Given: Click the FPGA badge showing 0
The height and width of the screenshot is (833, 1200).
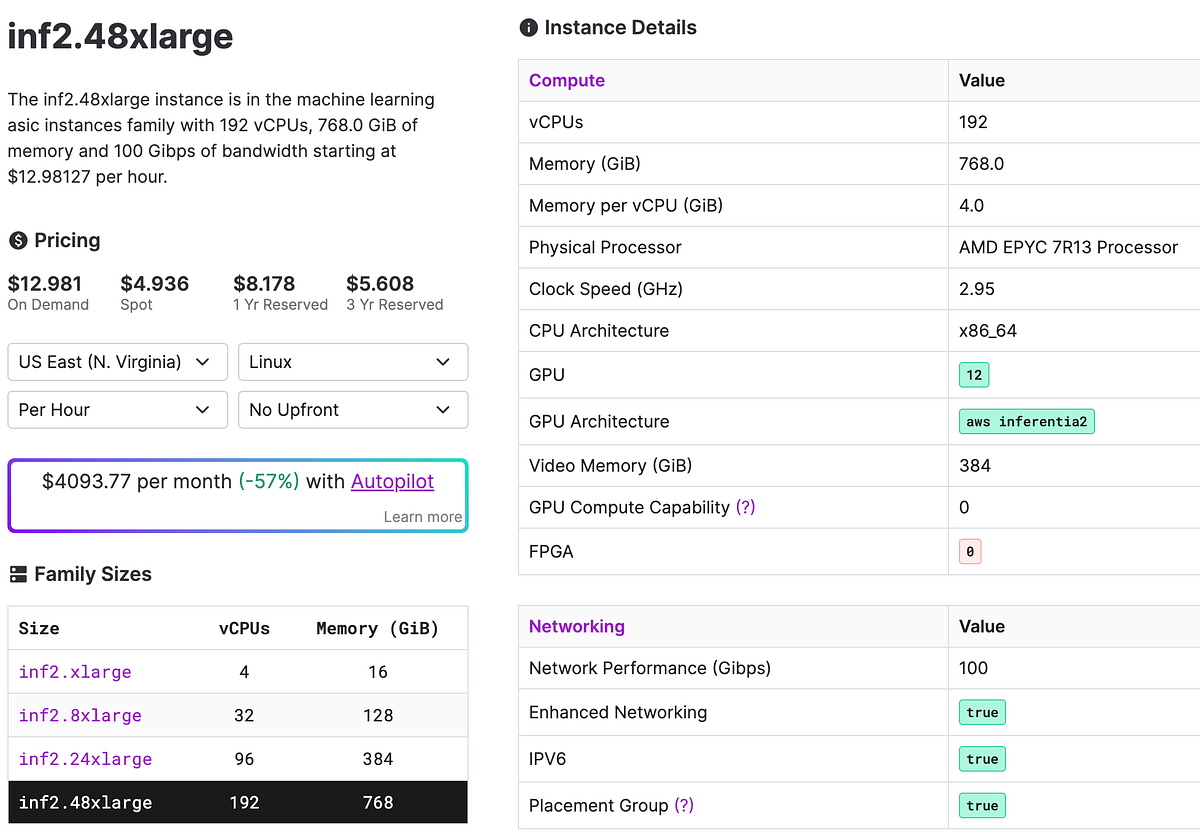Looking at the screenshot, I should pyautogui.click(x=970, y=551).
